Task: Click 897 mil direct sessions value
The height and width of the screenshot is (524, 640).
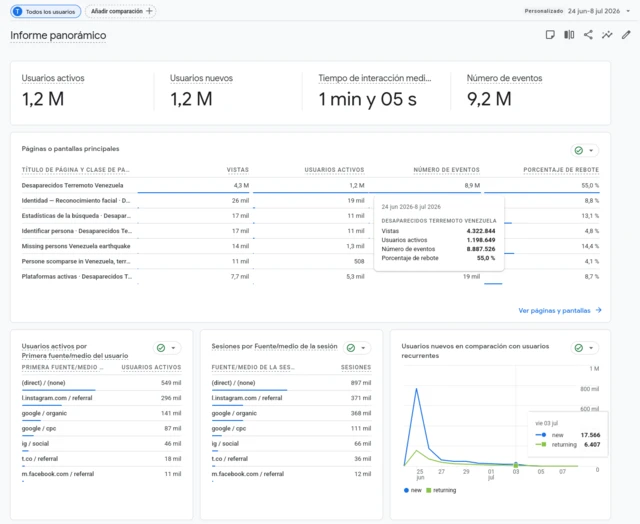Action: 361,383
